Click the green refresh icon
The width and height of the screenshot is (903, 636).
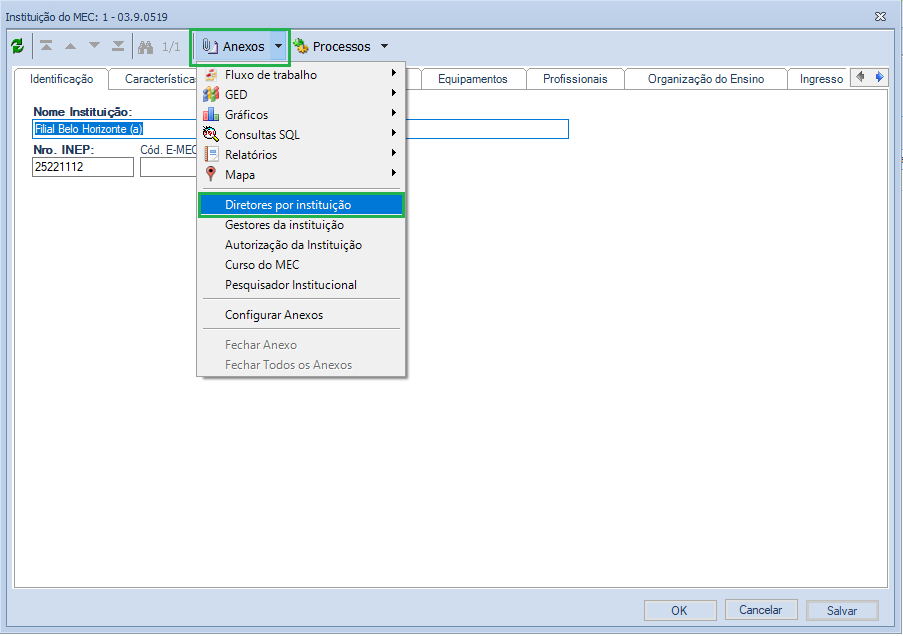point(17,46)
